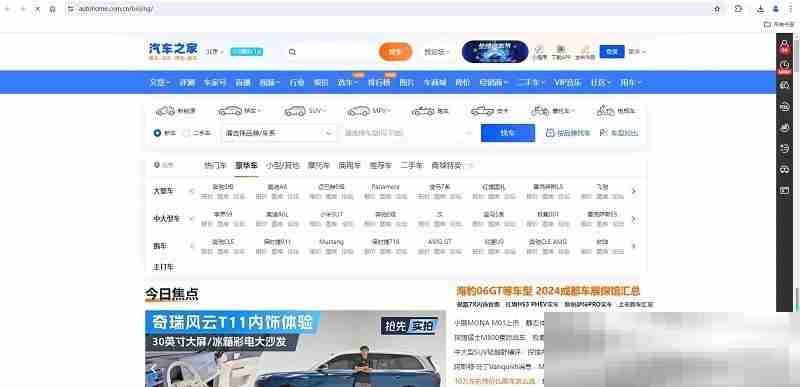This screenshot has width=800, height=387.
Task: Open the 评测 nav item
Action: pos(187,83)
